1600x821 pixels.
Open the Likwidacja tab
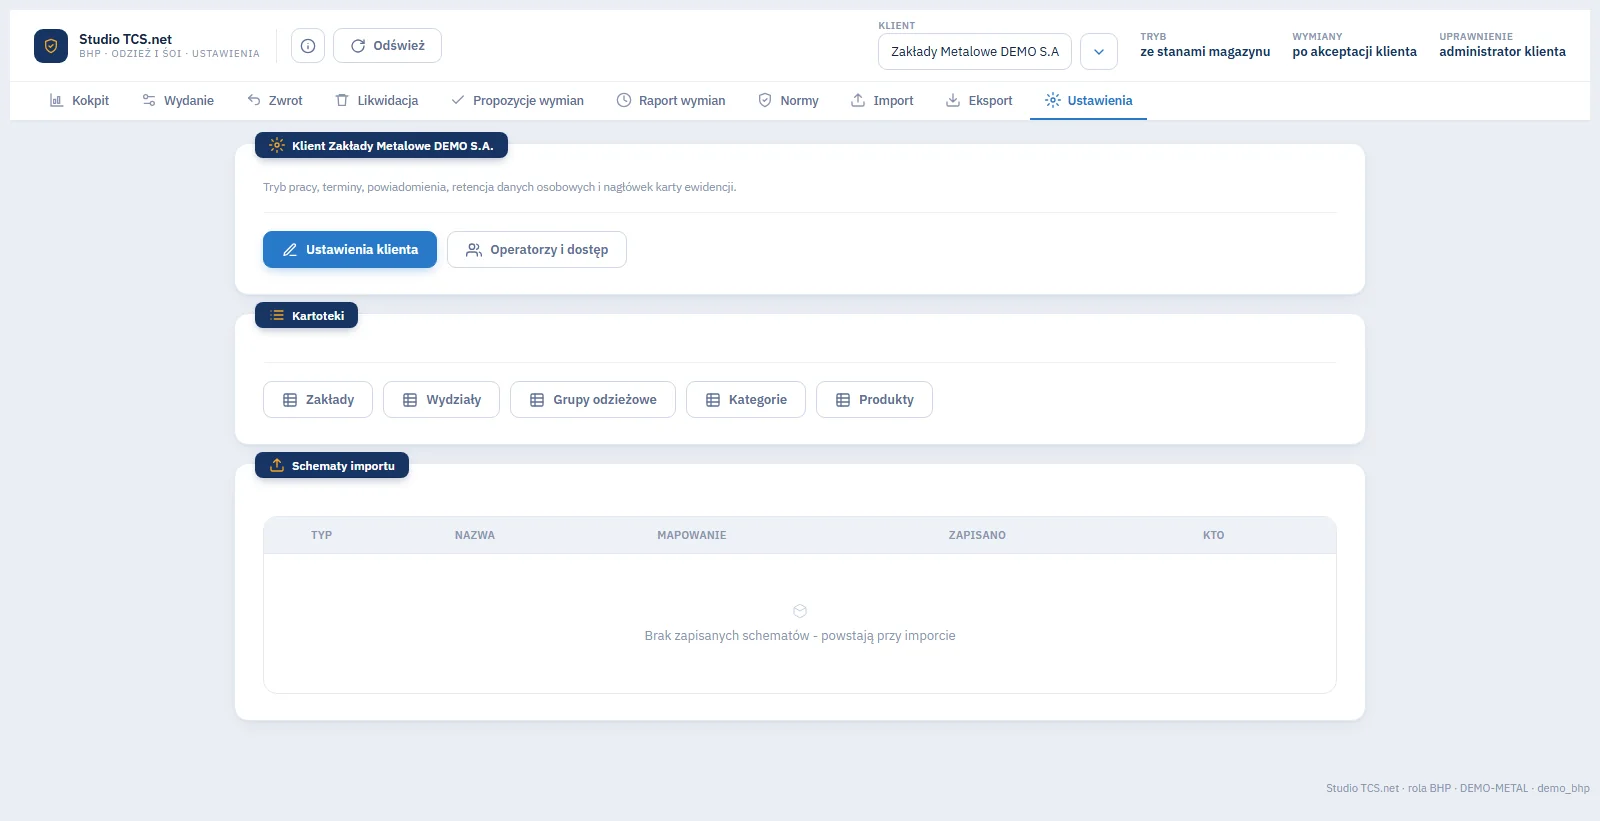376,101
